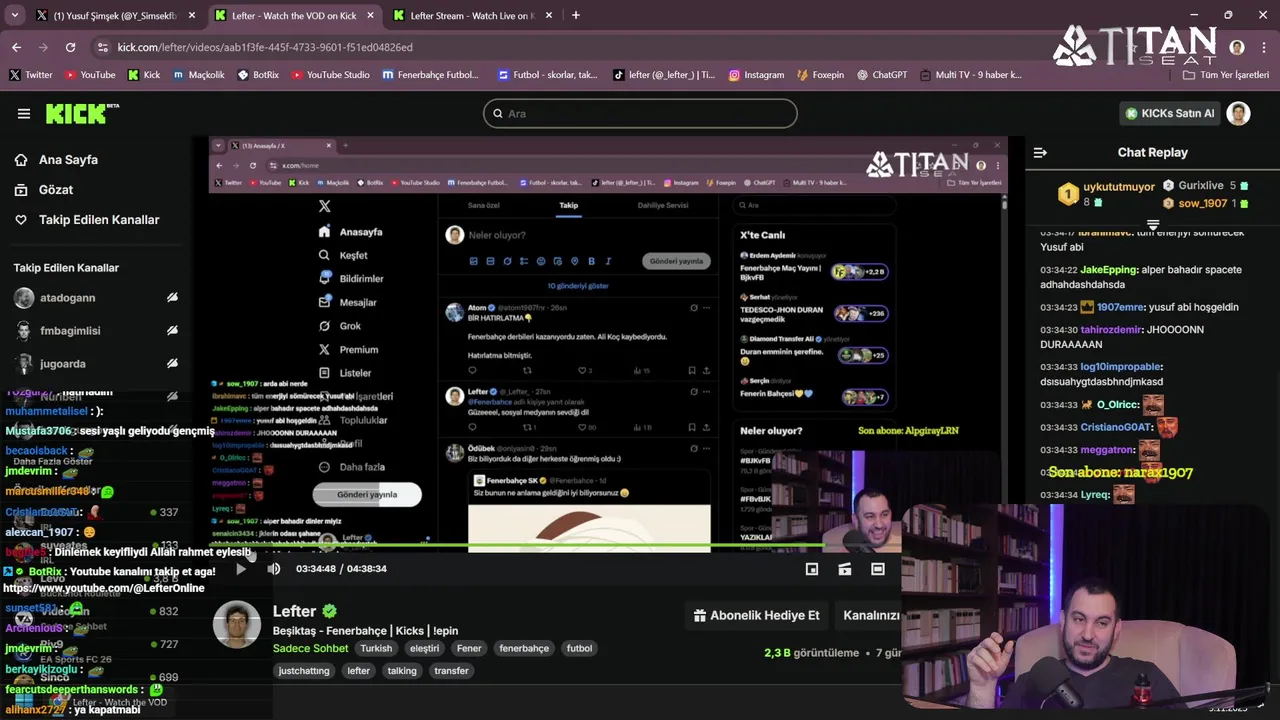Image resolution: width=1280 pixels, height=720 pixels.
Task: Open jugoarda followed channel
Action: [96, 364]
